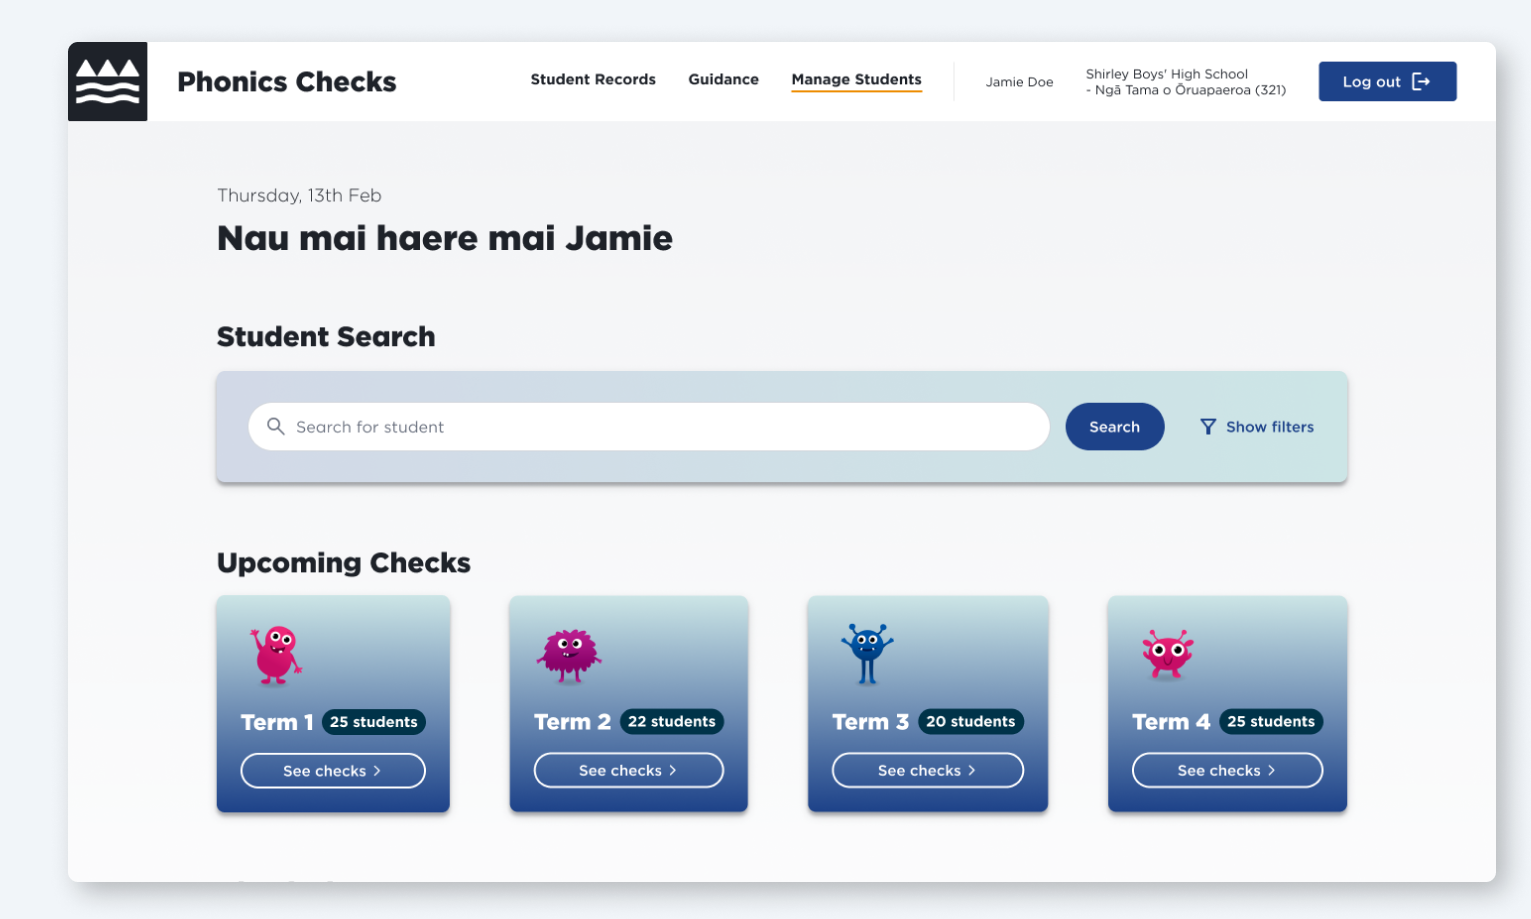
Task: Focus the Search for student field
Action: (x=660, y=427)
